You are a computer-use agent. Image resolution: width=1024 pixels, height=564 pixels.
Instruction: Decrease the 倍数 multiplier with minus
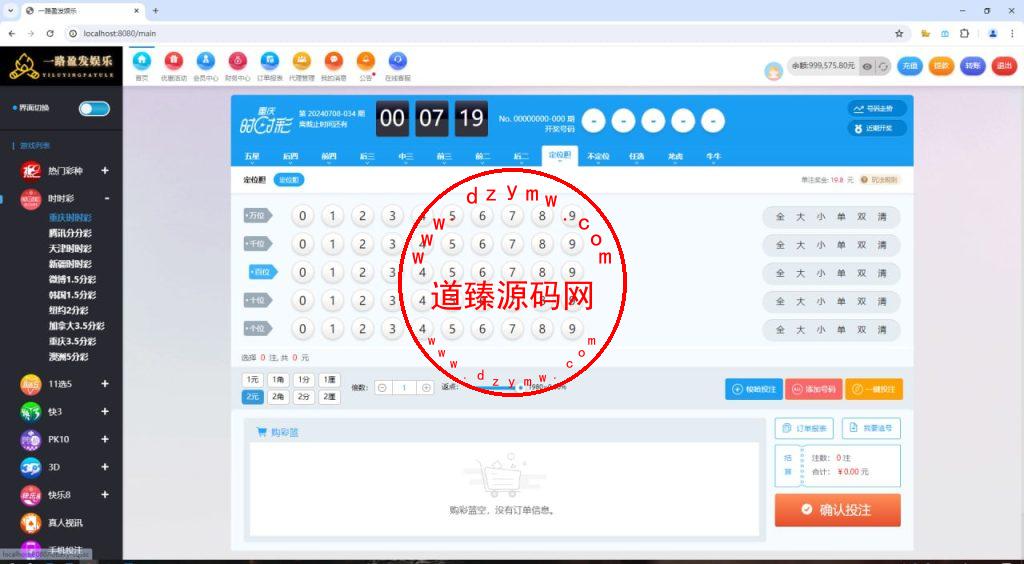[x=382, y=388]
